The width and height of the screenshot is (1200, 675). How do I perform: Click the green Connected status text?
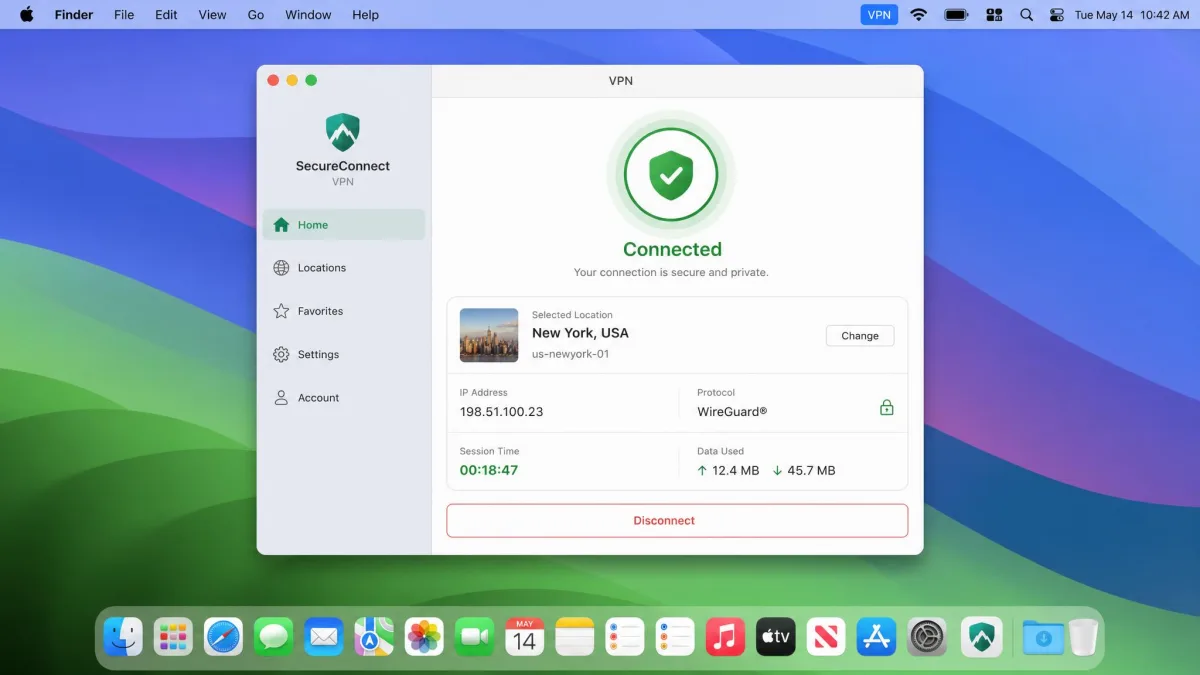tap(672, 250)
